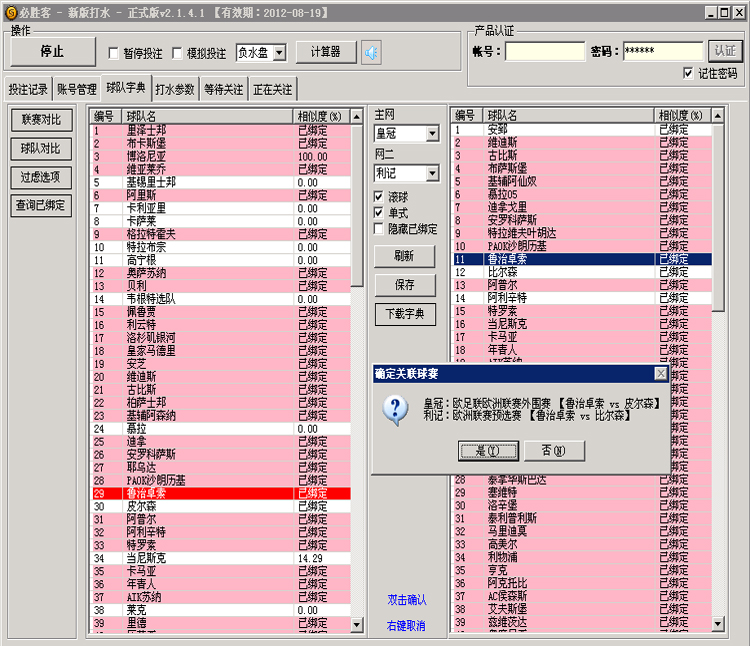
Task: Uncheck the 滚球 checkbox
Action: click(379, 197)
